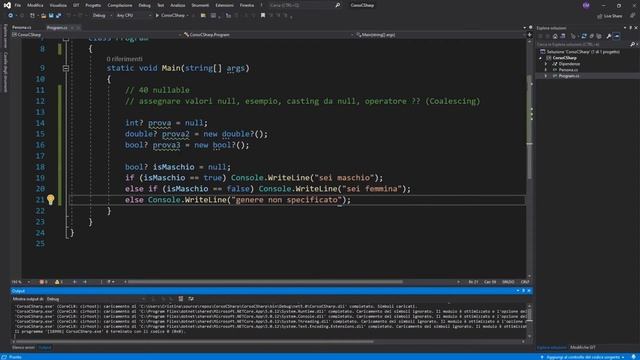
Task: Click the properties wrench icon
Action: click(x=609, y=36)
